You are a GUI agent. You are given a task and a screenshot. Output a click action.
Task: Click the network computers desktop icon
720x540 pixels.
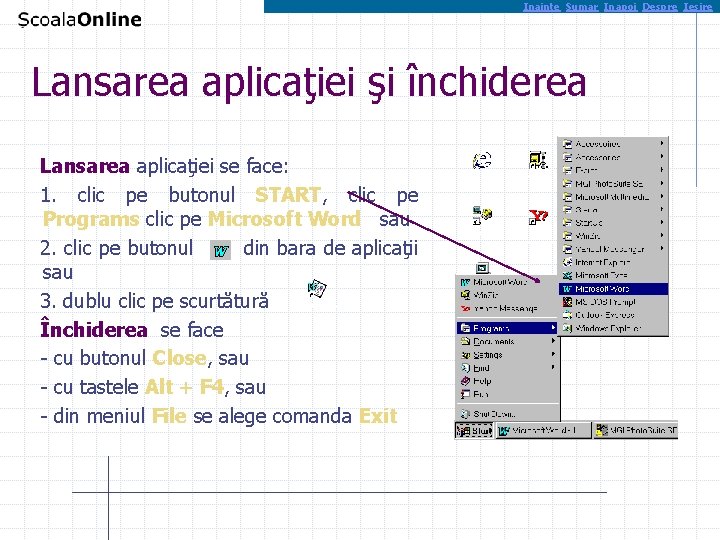click(482, 216)
